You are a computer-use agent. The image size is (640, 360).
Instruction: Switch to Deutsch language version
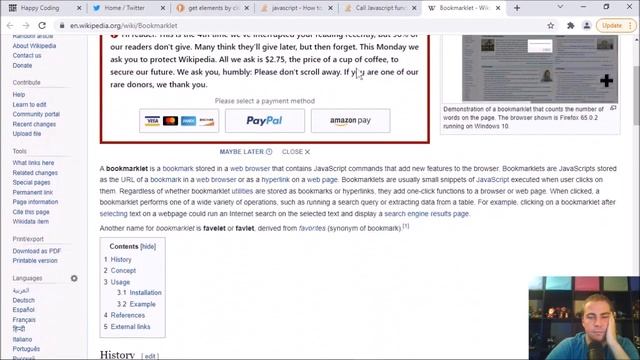(x=23, y=300)
